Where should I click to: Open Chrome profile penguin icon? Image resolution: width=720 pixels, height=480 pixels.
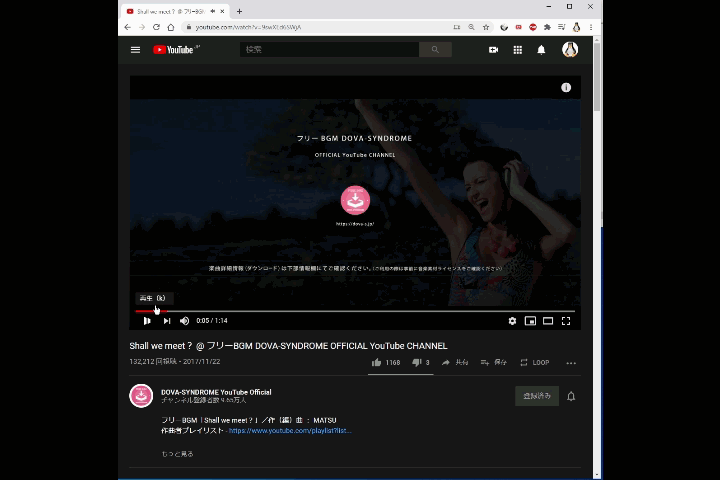[576, 27]
